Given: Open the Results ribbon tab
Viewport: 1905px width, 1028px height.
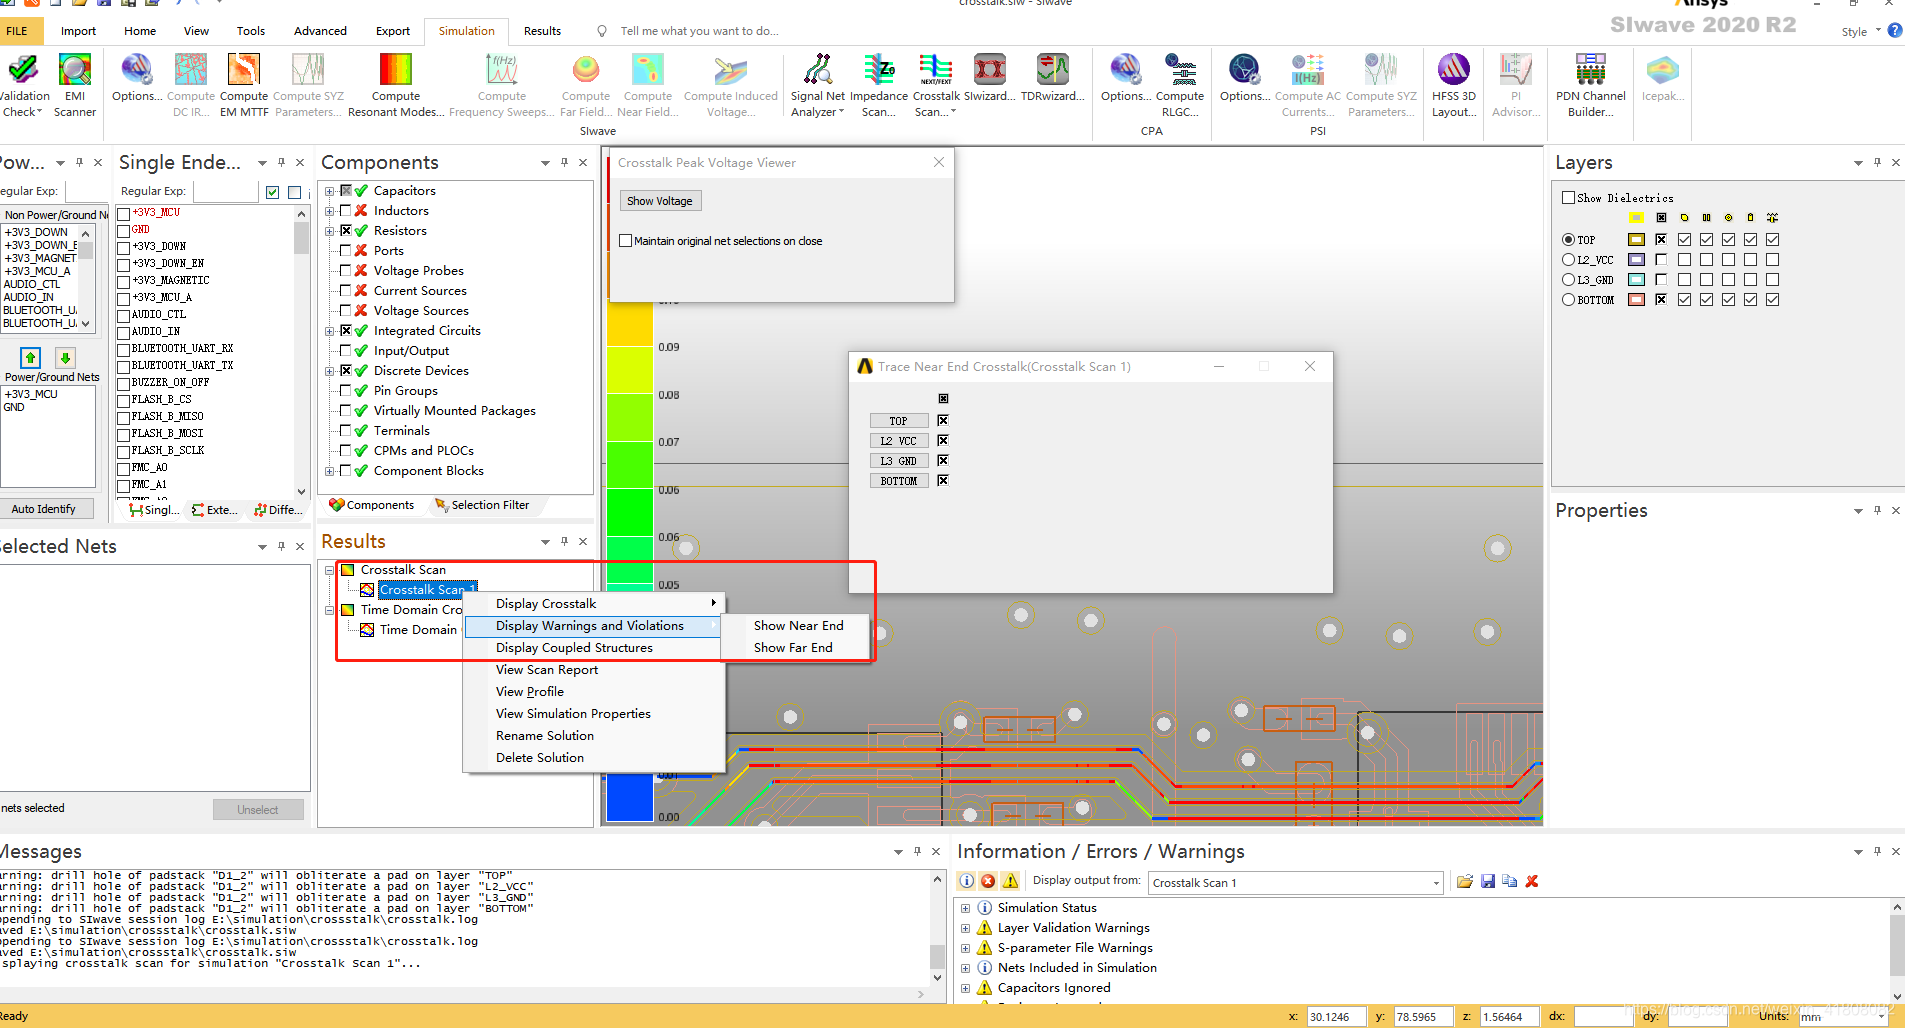Looking at the screenshot, I should click(542, 31).
